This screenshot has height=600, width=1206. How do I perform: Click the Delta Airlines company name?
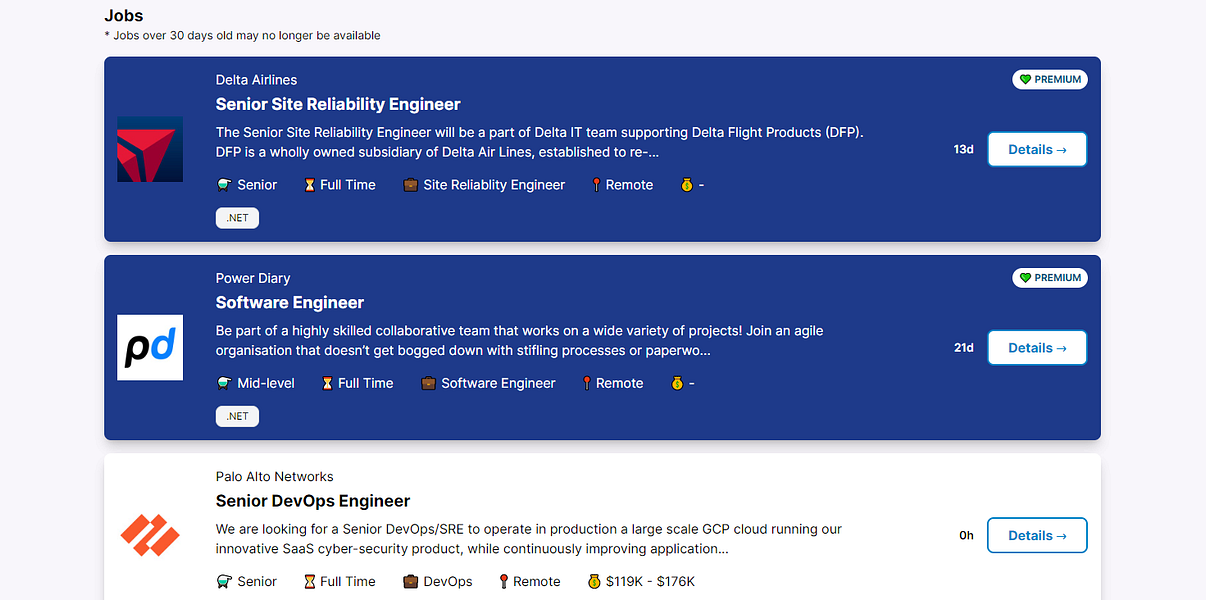click(256, 80)
